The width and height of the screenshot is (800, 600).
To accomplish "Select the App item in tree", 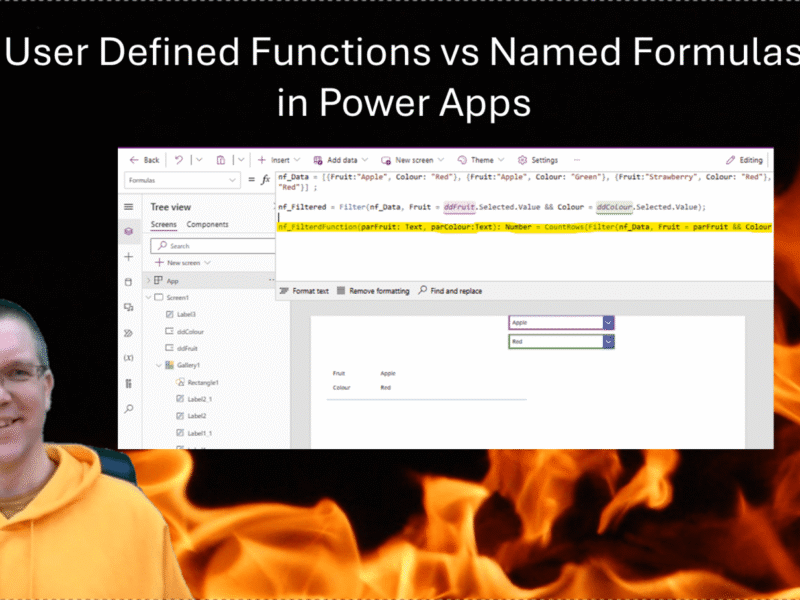I will click(x=172, y=281).
